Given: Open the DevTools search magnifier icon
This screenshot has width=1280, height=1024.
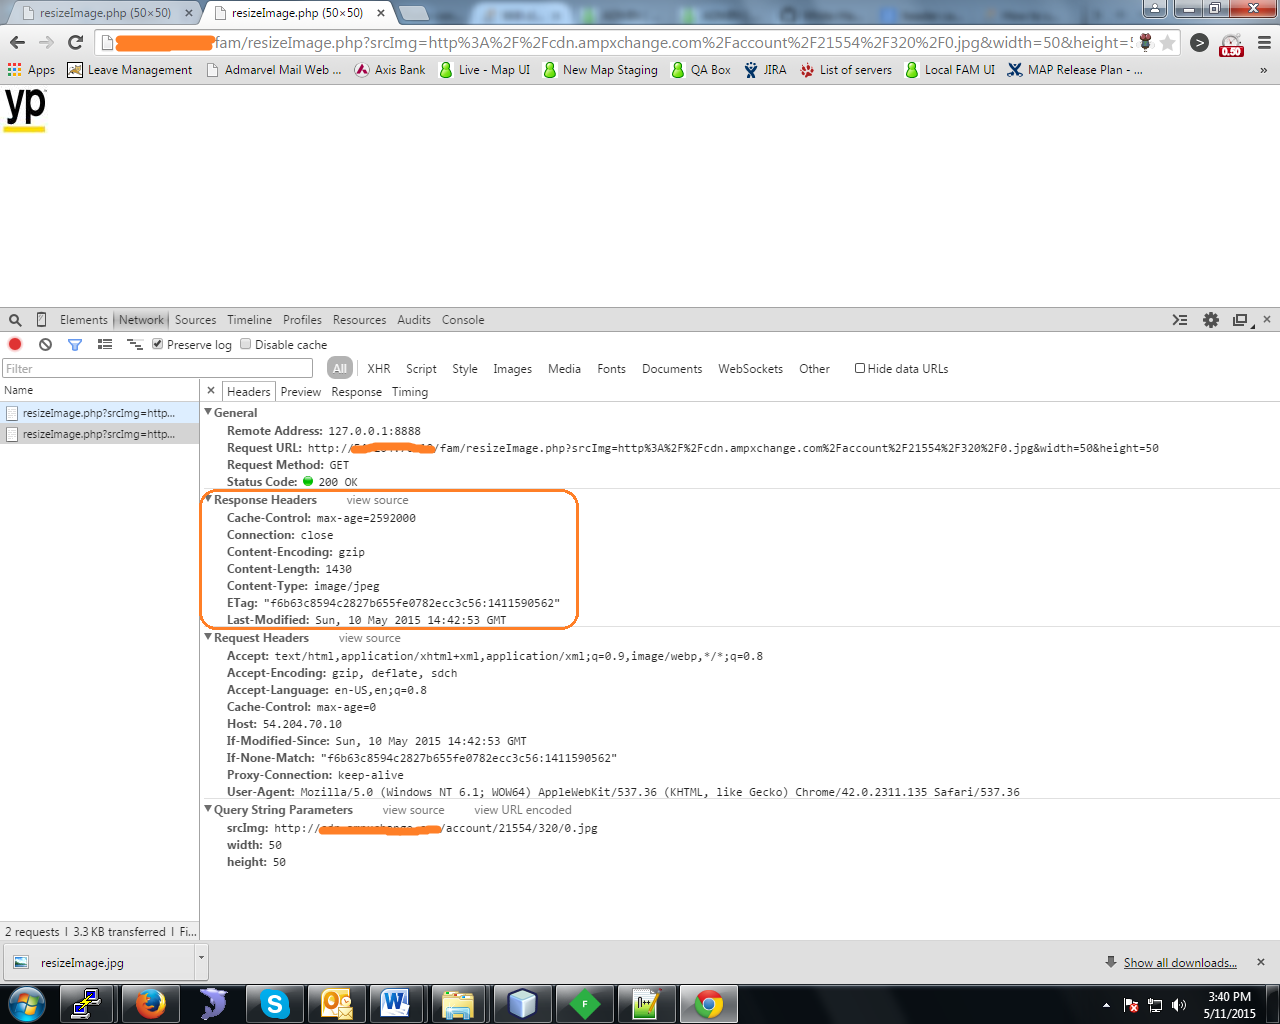Looking at the screenshot, I should coord(15,320).
